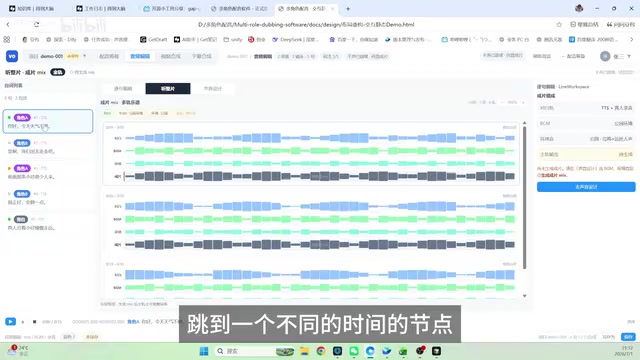Click the dark master waveform in second segment
640x360 pixels.
coord(320,244)
